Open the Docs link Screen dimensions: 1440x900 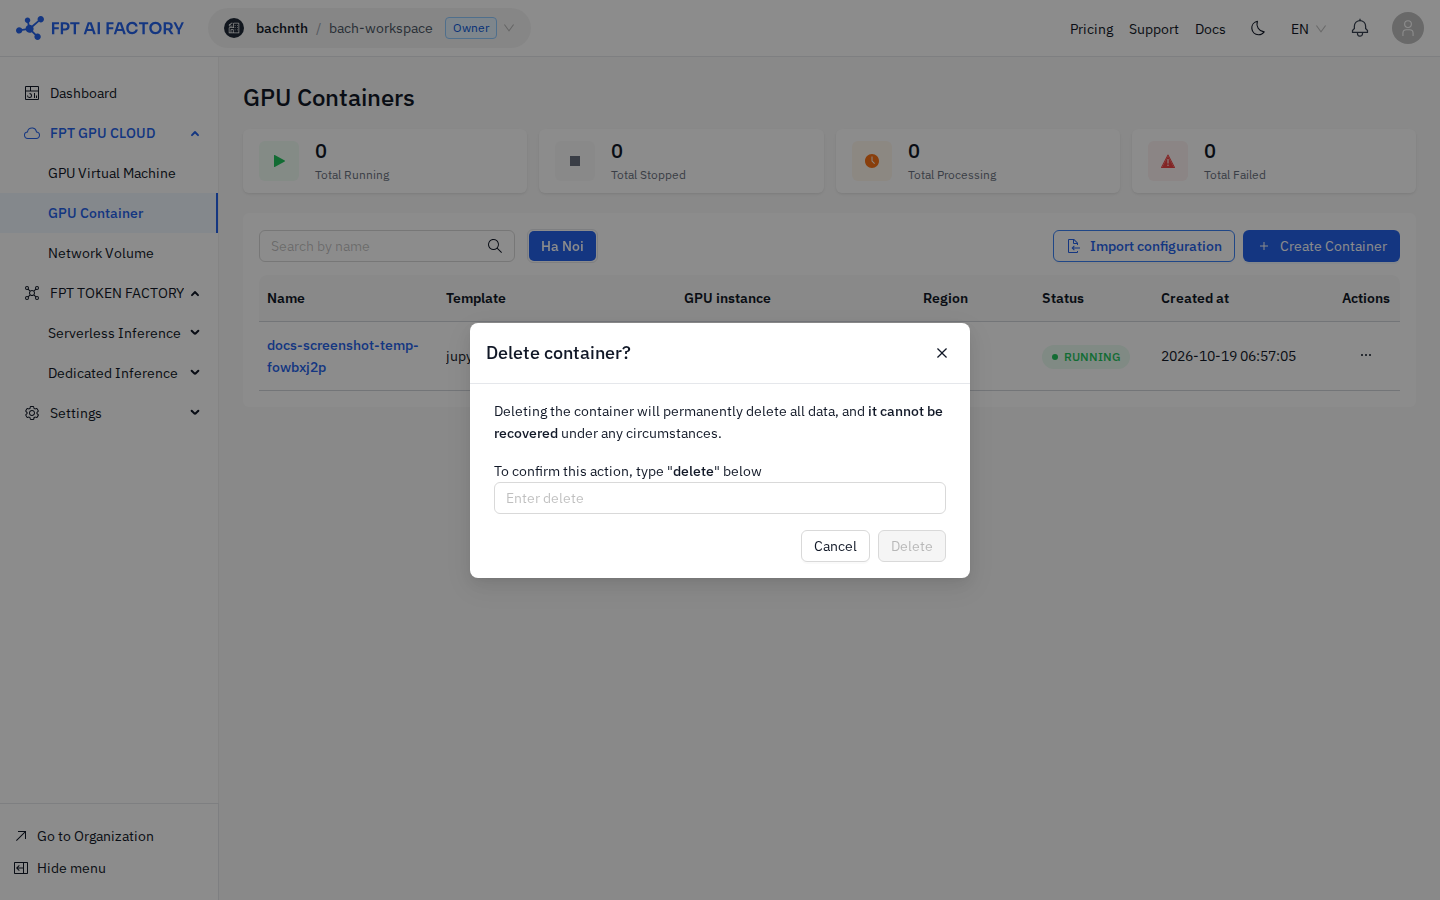click(1210, 29)
